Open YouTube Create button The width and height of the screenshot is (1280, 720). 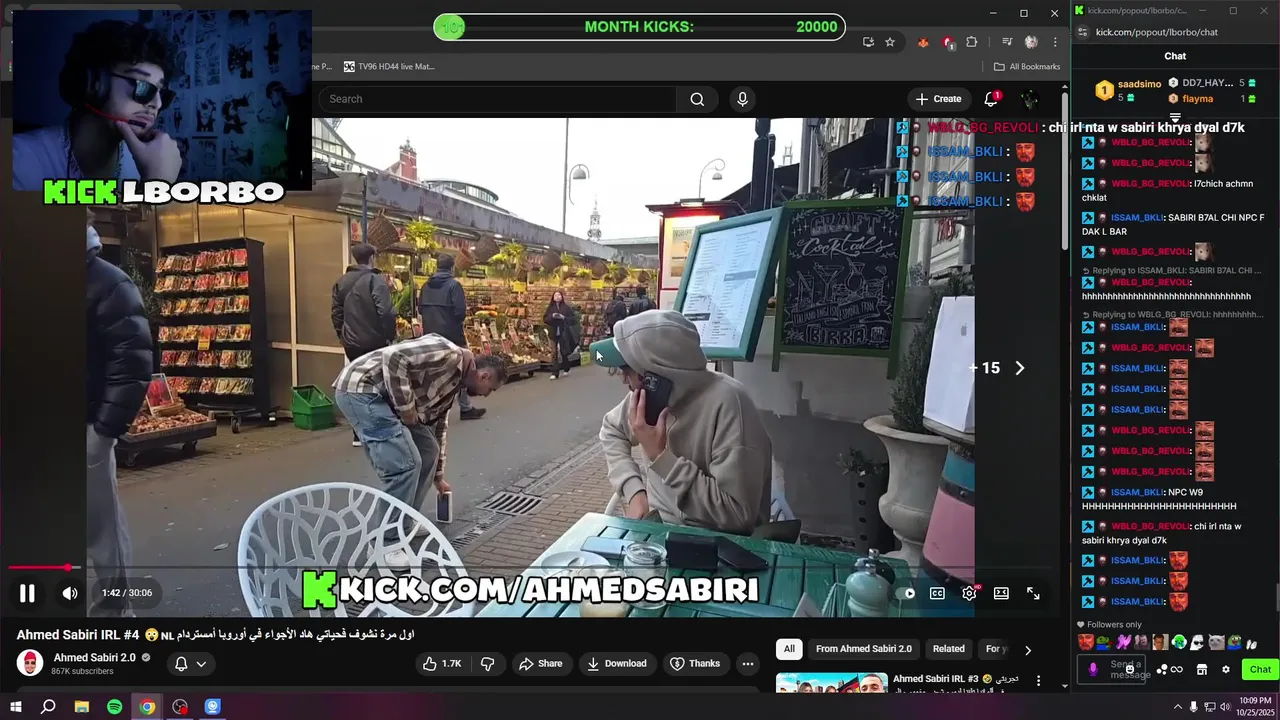point(938,99)
